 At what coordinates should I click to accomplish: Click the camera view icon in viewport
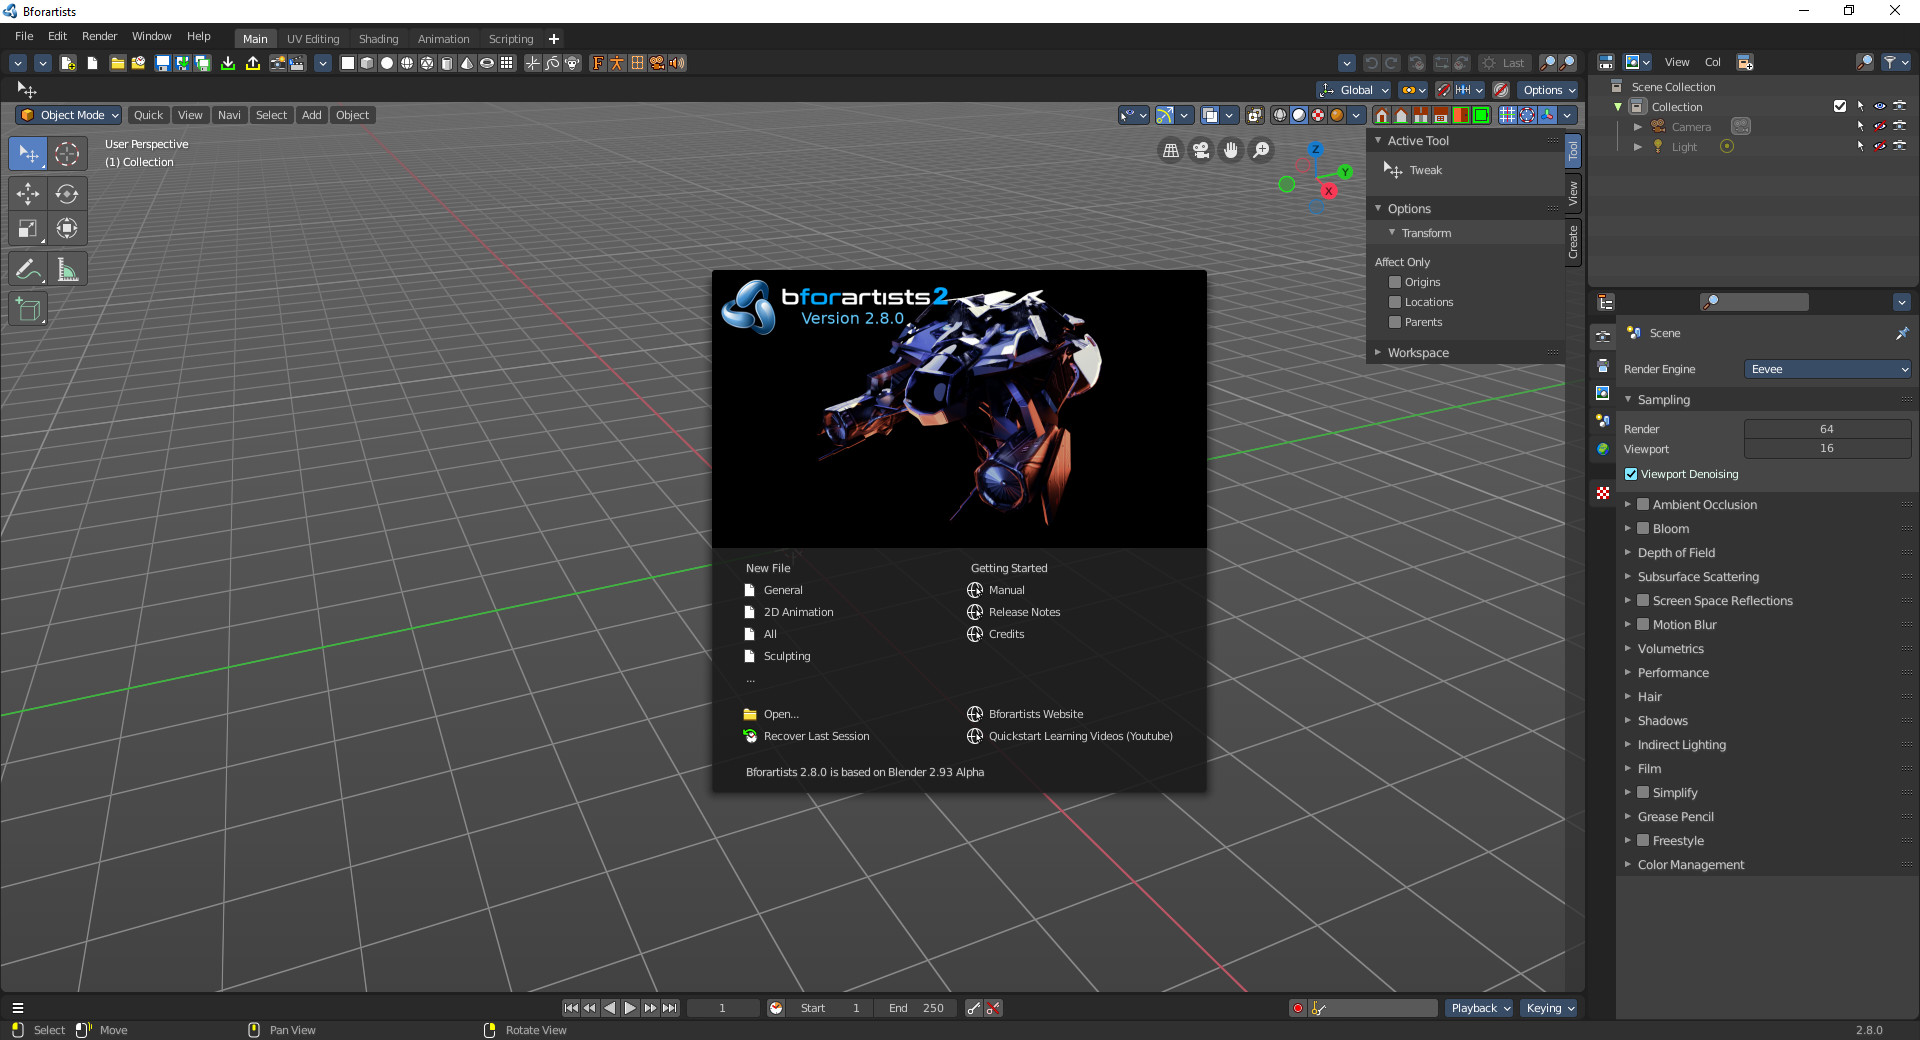click(x=1201, y=150)
